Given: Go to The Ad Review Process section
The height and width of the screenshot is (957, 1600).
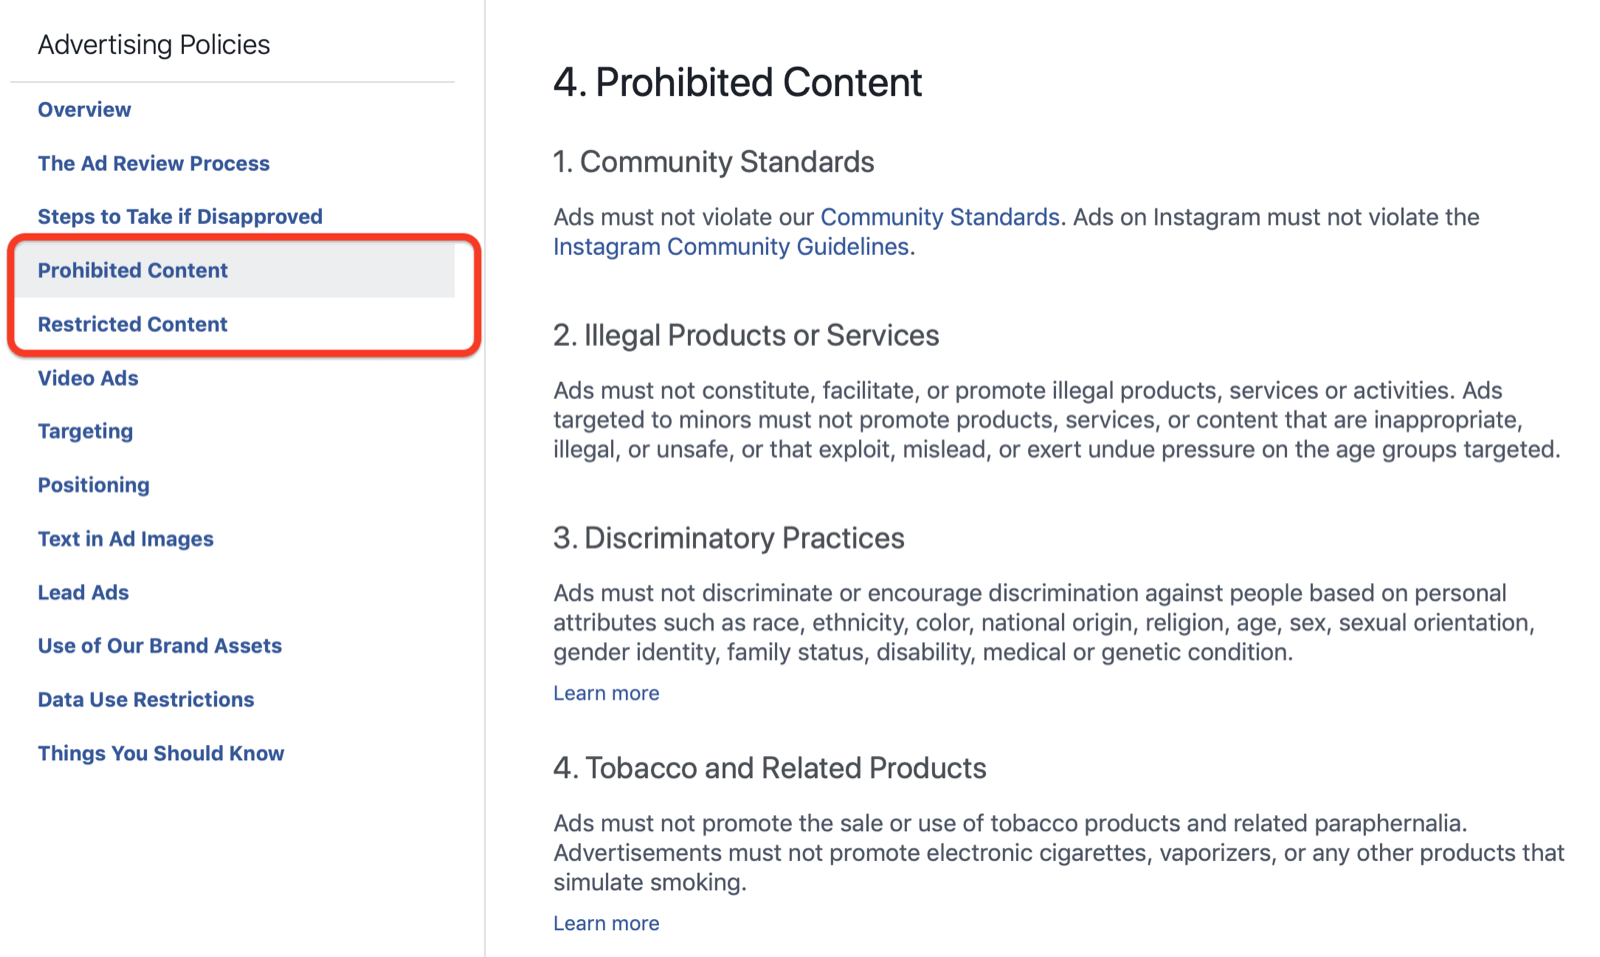Looking at the screenshot, I should [153, 163].
